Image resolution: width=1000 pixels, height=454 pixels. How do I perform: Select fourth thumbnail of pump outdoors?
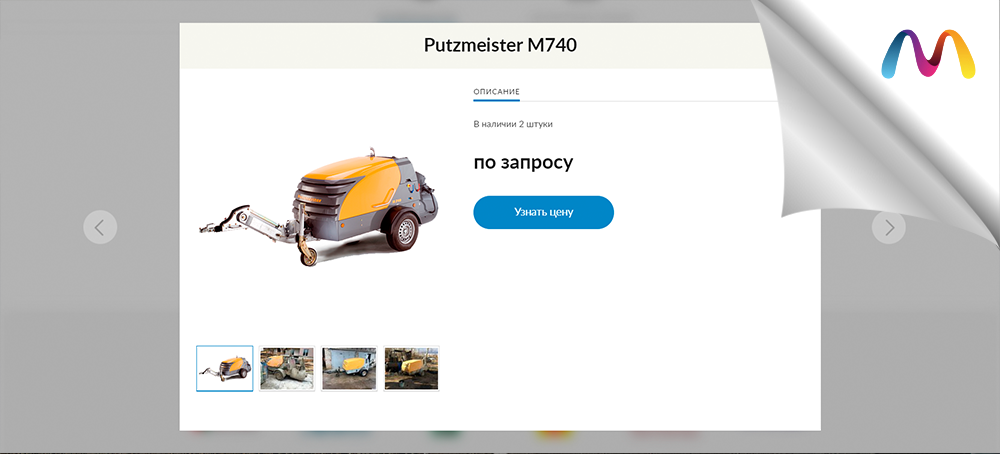(411, 368)
